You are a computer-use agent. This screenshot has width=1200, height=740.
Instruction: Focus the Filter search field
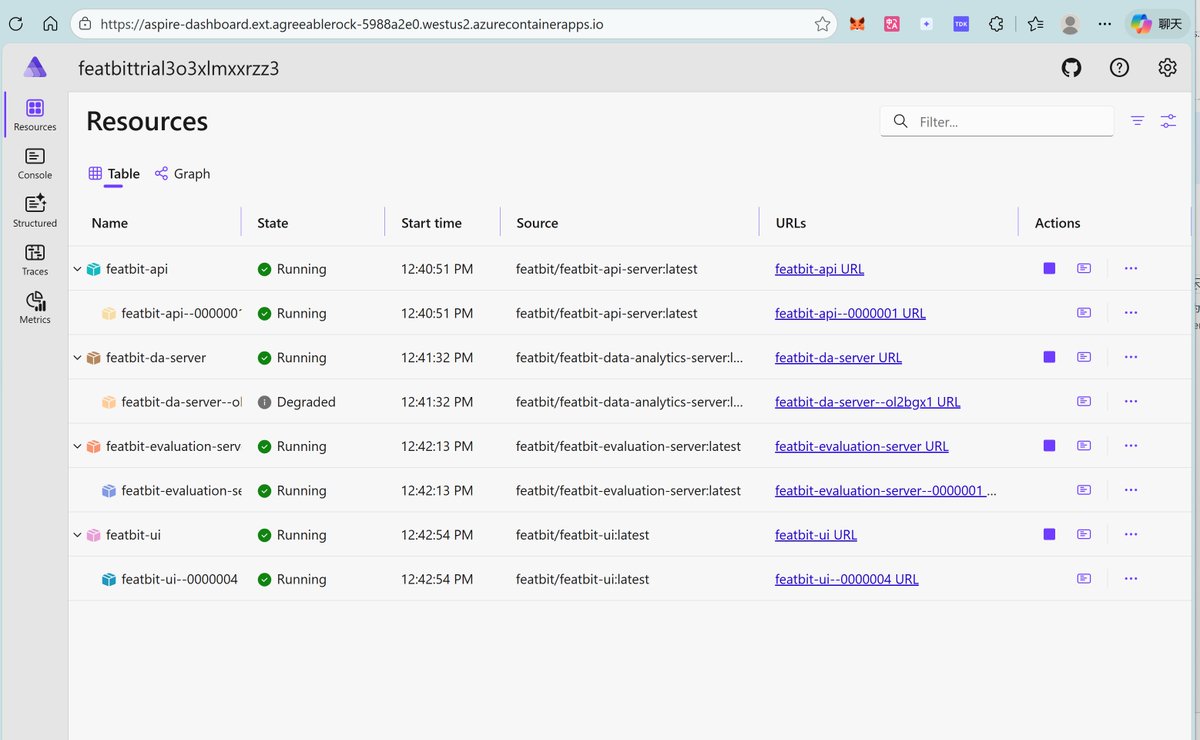click(x=997, y=121)
